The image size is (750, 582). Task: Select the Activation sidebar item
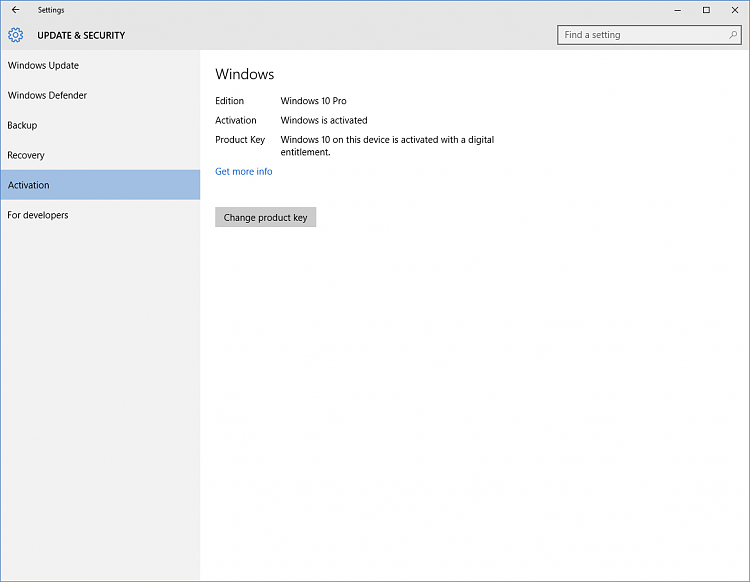[100, 185]
